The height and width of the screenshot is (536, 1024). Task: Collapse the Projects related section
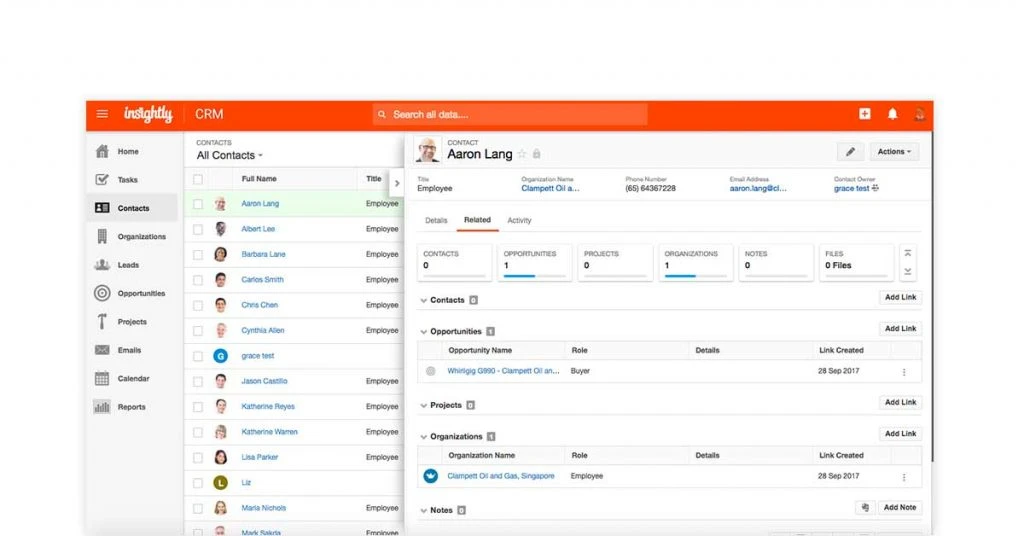[424, 405]
